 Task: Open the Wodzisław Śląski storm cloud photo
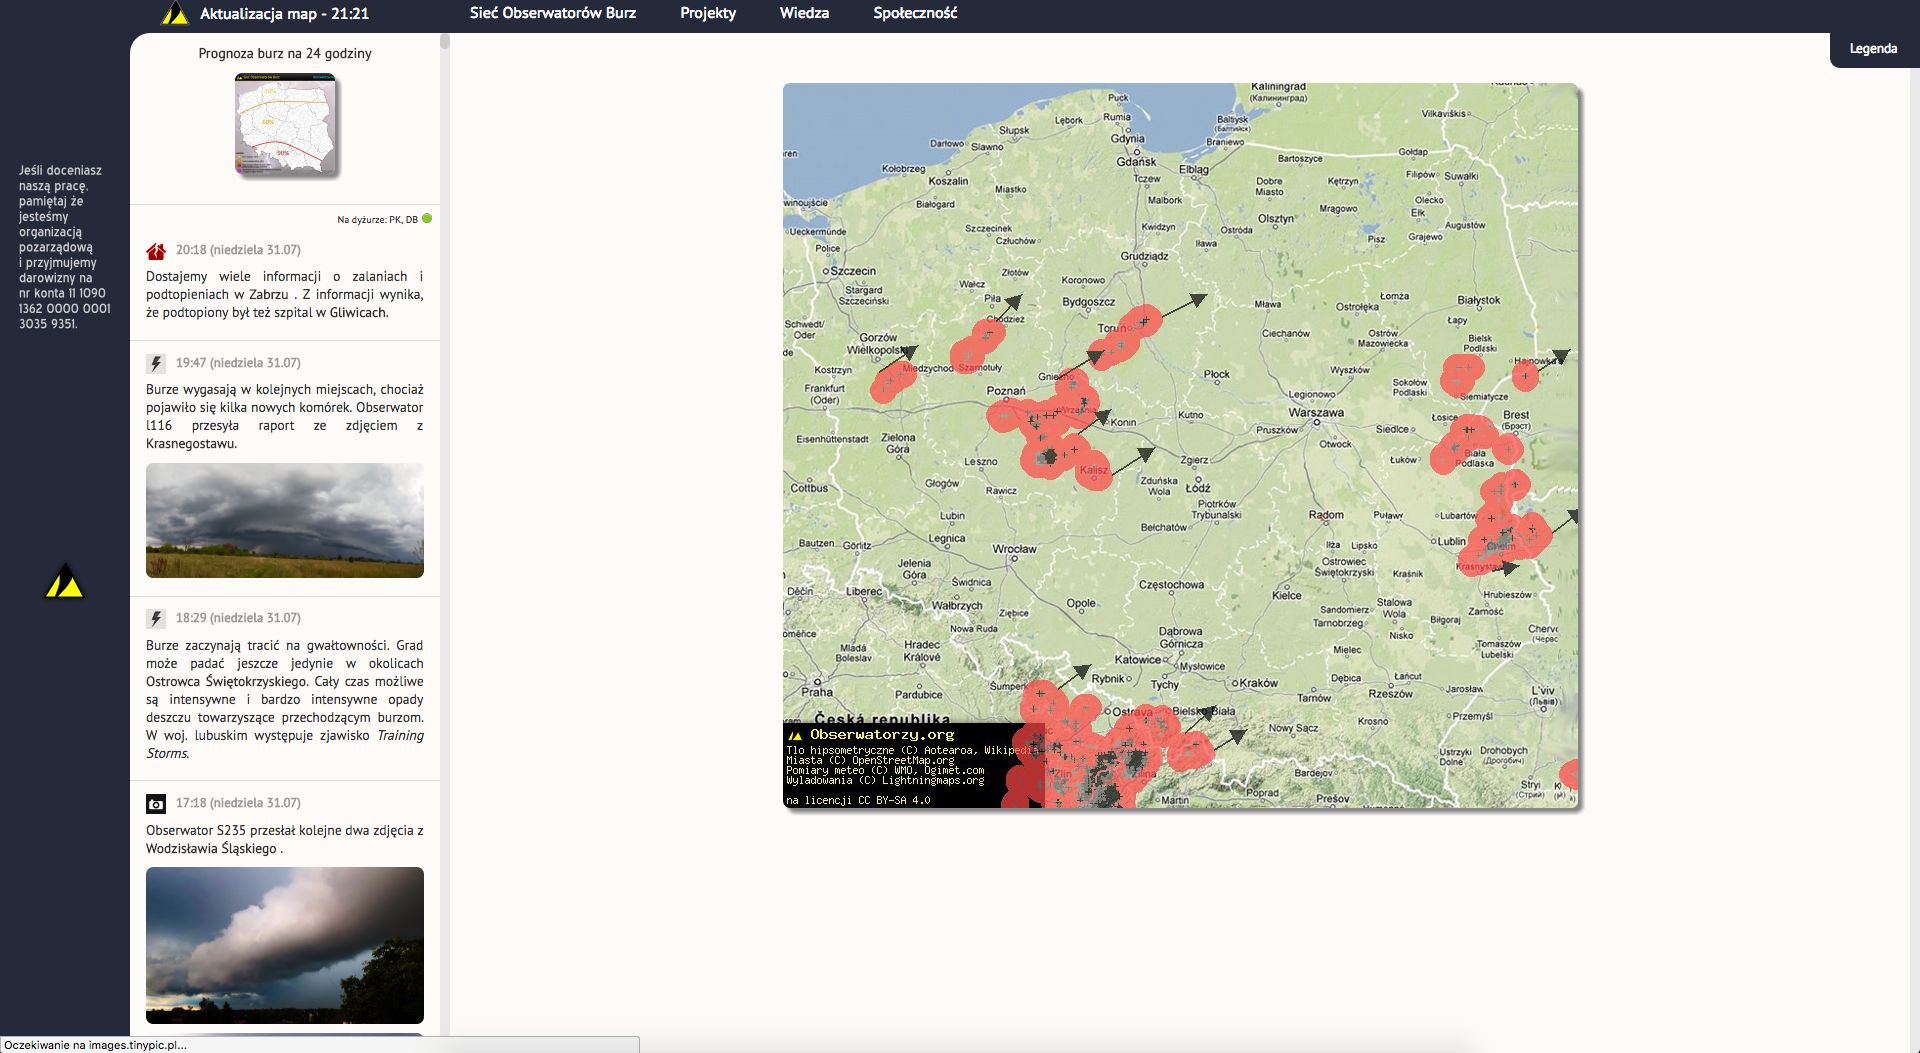point(285,945)
